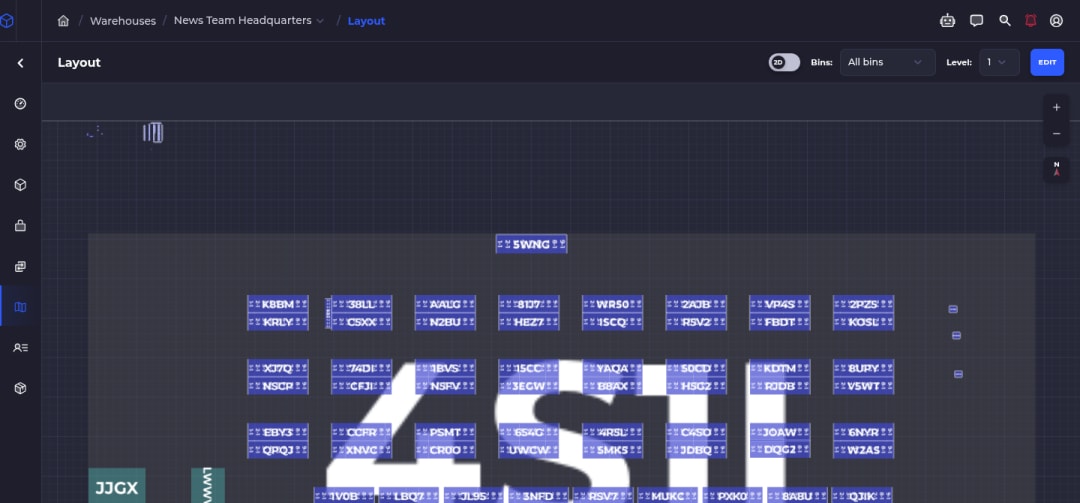Image resolution: width=1080 pixels, height=503 pixels.
Task: Select bin 5WNG at the top
Action: point(531,244)
